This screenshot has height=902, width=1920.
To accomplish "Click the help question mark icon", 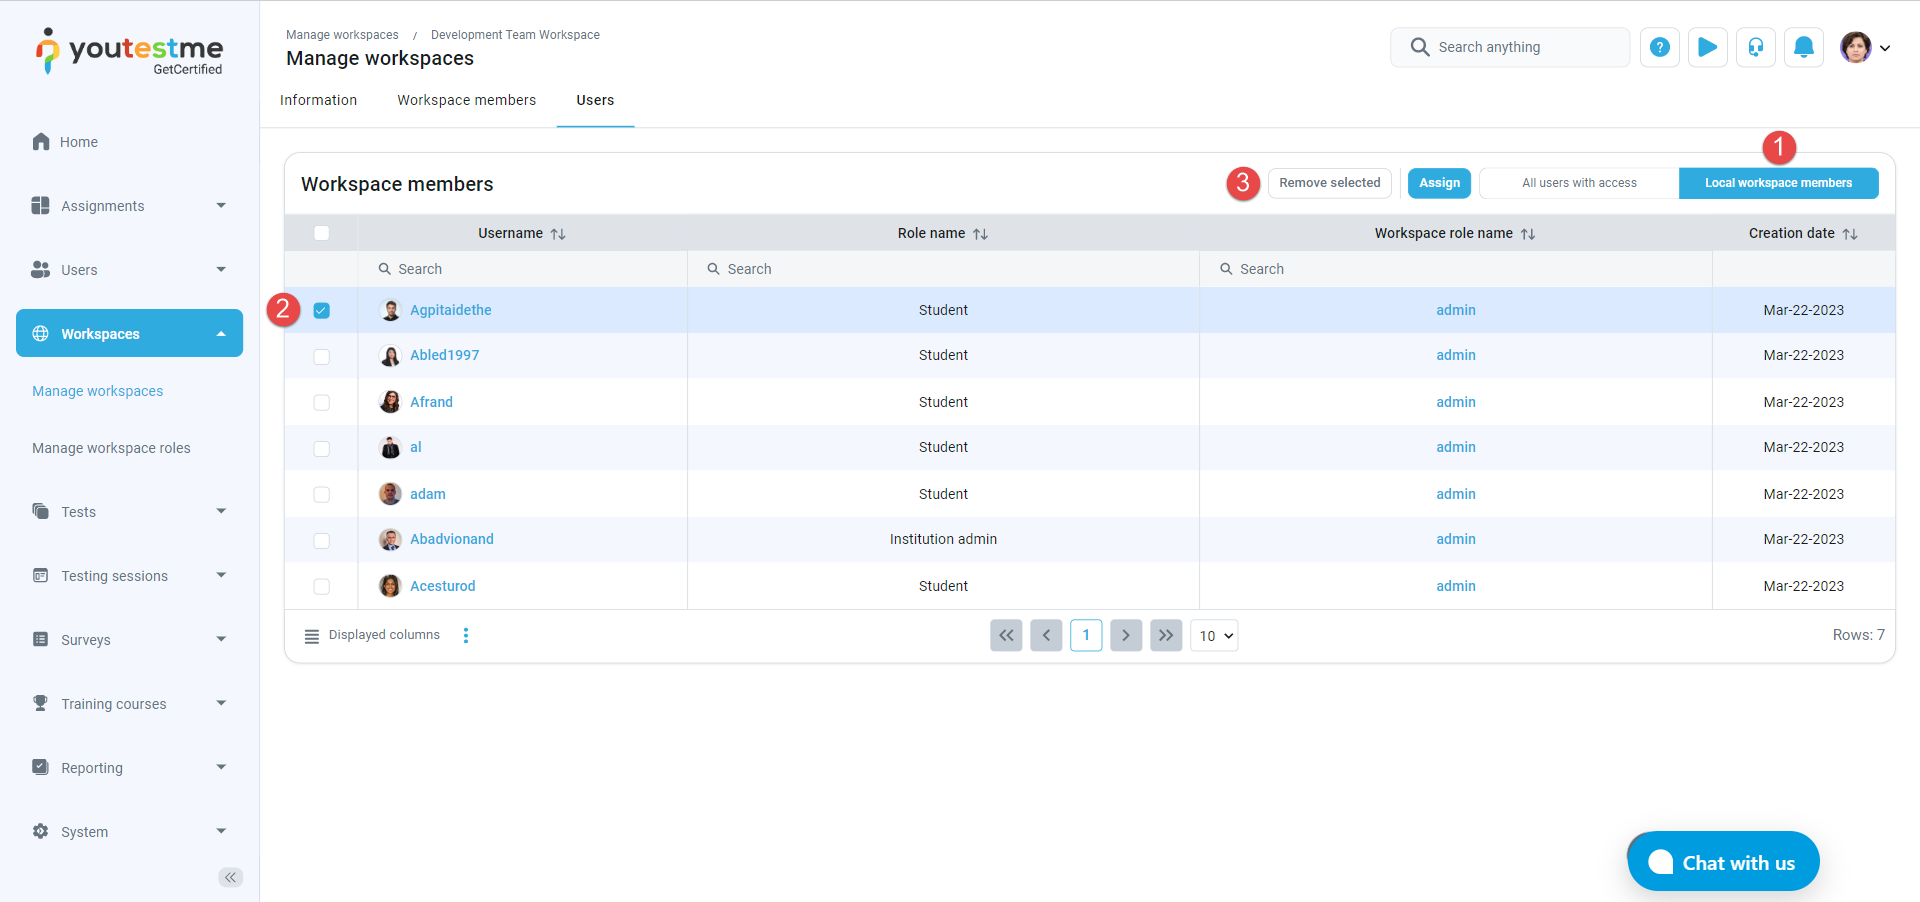I will [x=1659, y=47].
